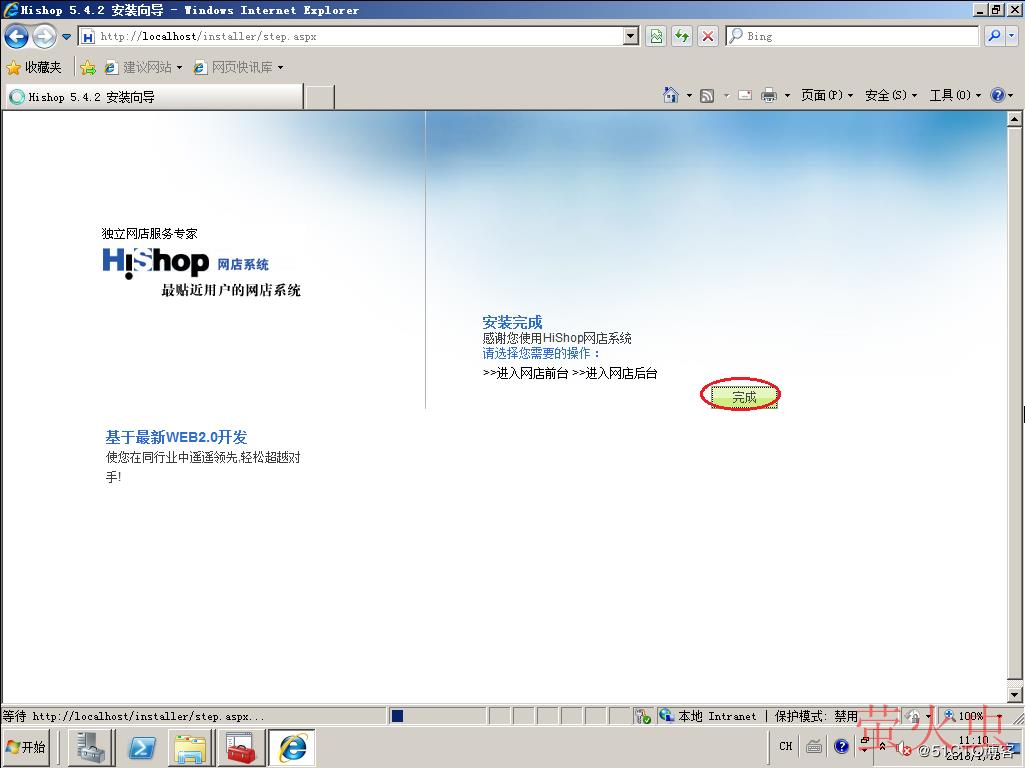Select the Hishop 5.4.2 安装向导 tab

(150, 97)
